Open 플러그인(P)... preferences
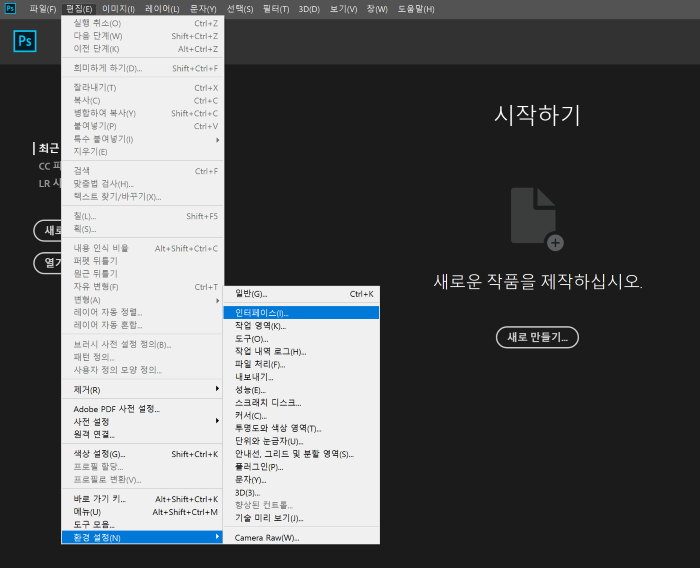The width and height of the screenshot is (700, 568). pos(301,467)
